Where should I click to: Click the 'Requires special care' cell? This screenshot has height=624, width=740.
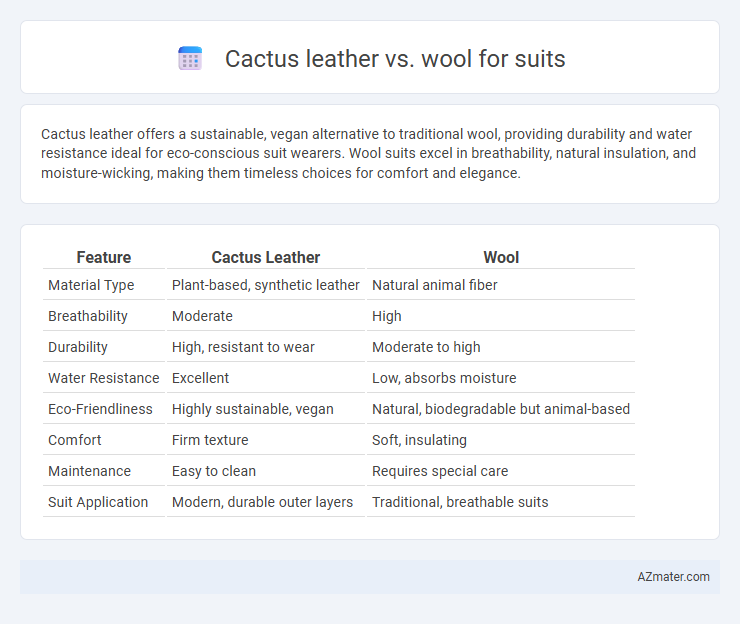pyautogui.click(x=440, y=471)
